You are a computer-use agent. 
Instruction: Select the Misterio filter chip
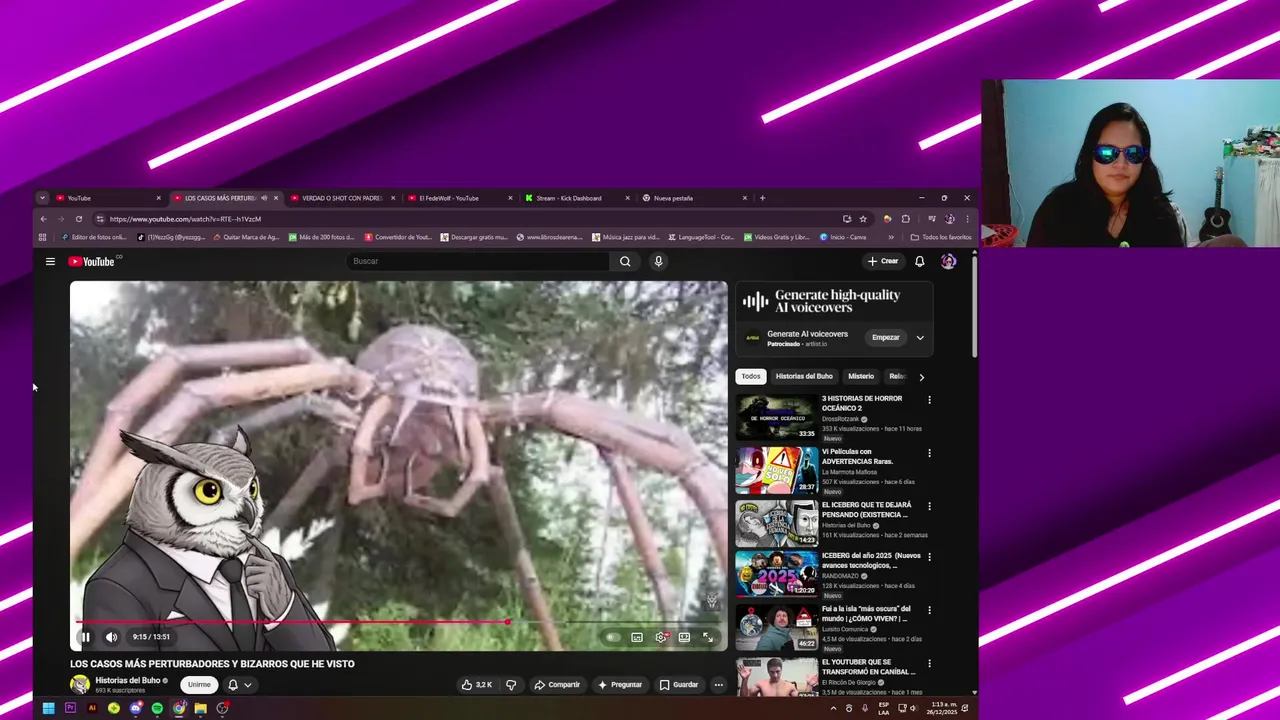(x=861, y=376)
